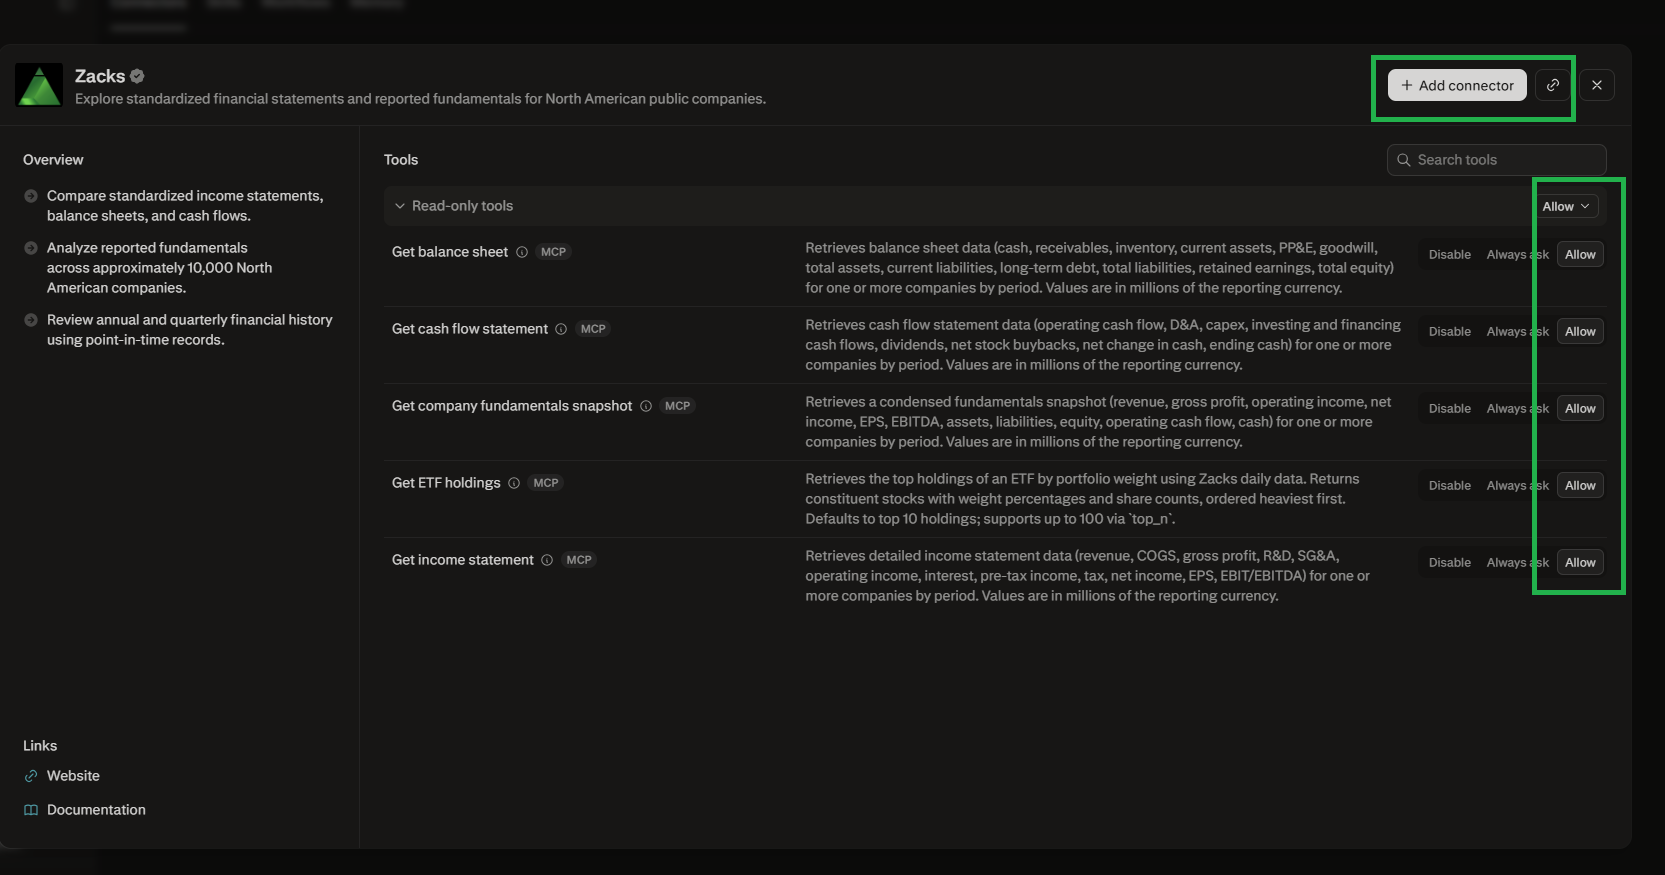Click the magnifier icon in Search tools
This screenshot has width=1665, height=875.
point(1404,160)
